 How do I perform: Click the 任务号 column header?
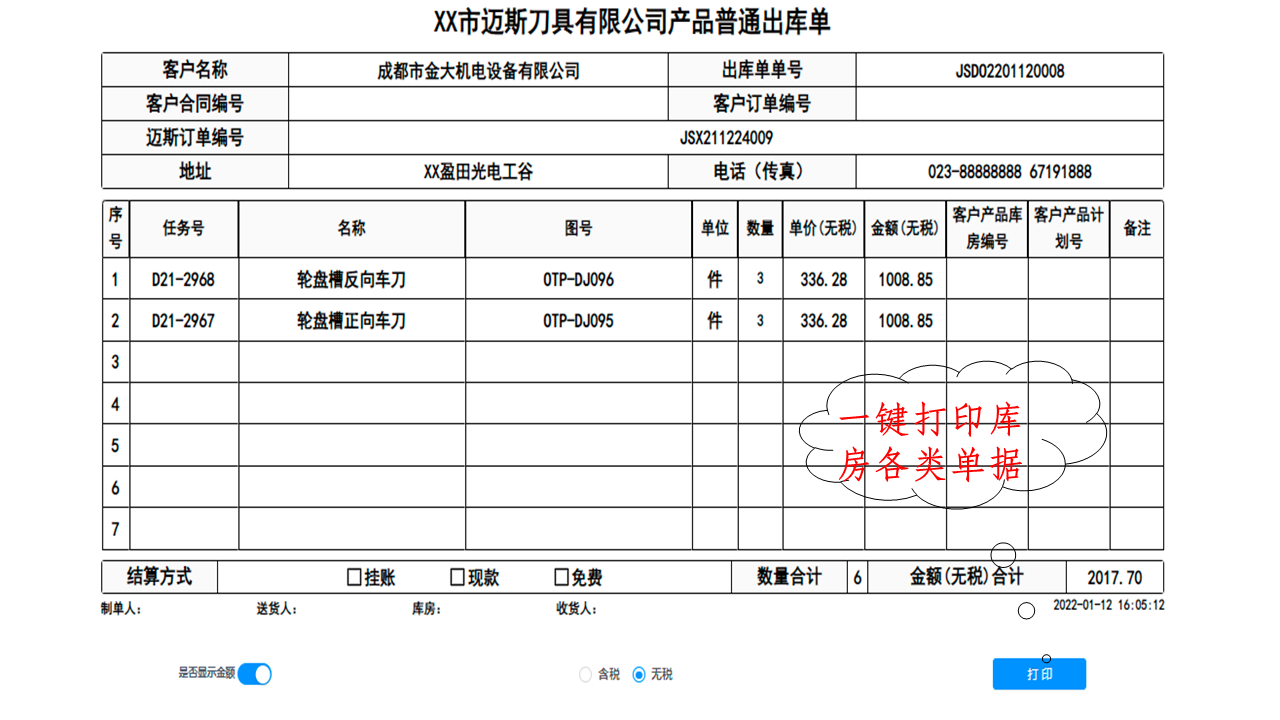pos(183,228)
